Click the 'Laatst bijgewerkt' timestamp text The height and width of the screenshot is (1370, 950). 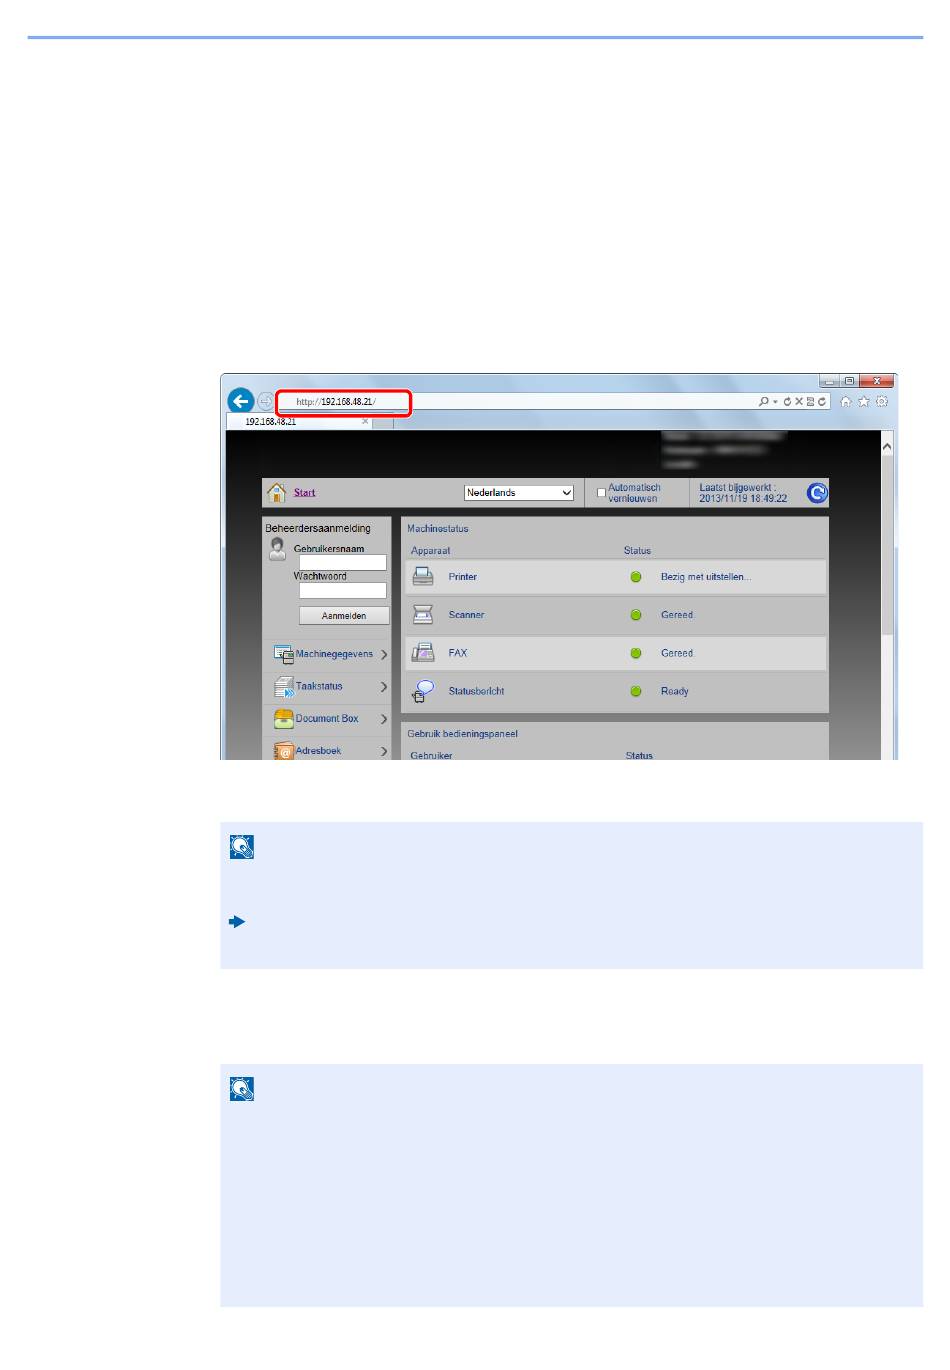pyautogui.click(x=743, y=492)
